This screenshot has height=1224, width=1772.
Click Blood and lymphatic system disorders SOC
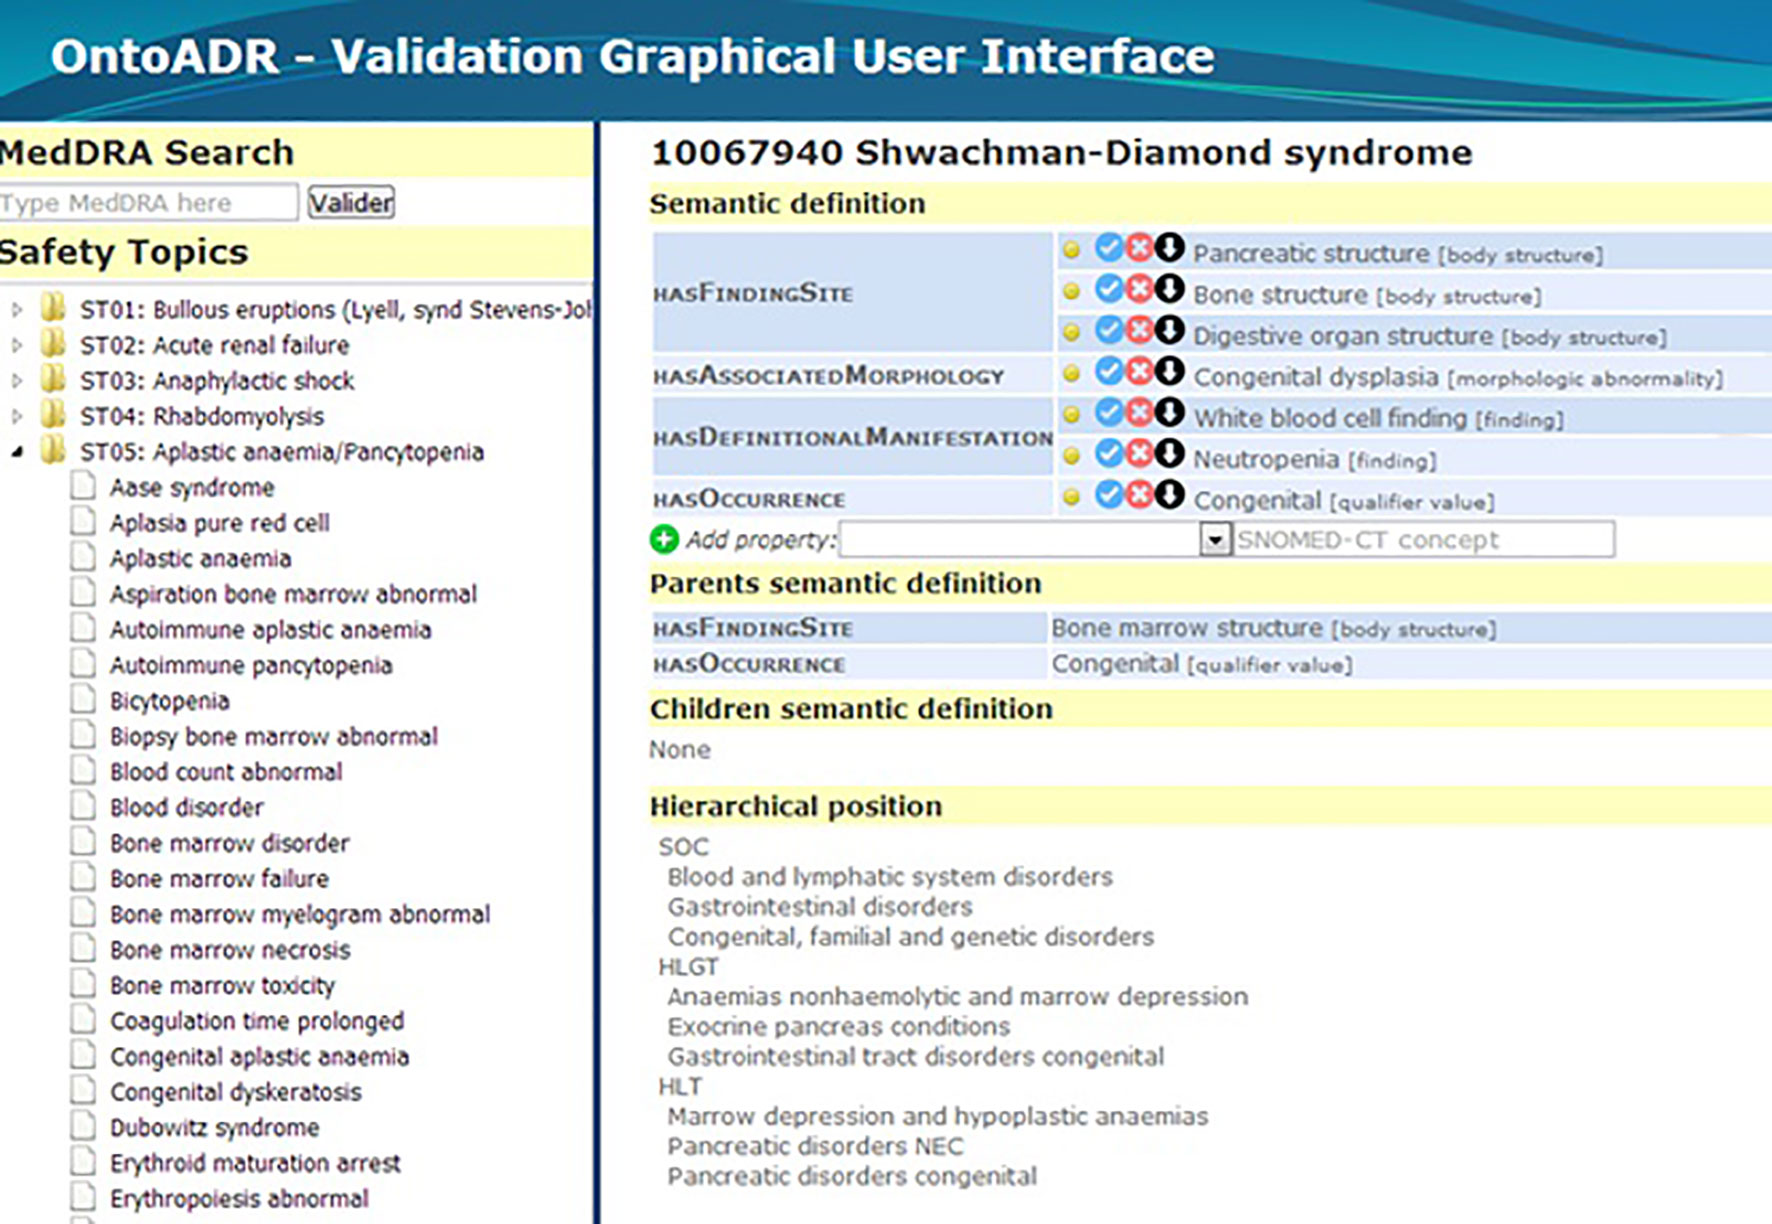pyautogui.click(x=890, y=877)
